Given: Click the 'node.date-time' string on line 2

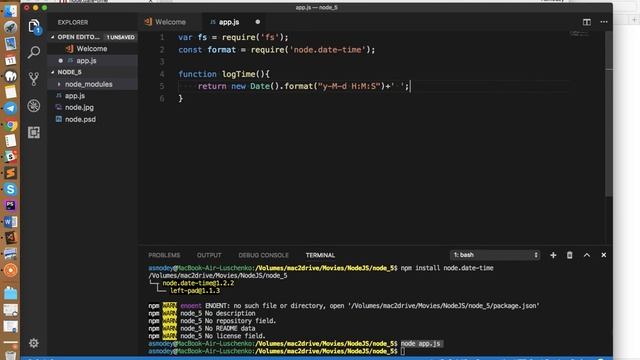Looking at the screenshot, I should 328,50.
